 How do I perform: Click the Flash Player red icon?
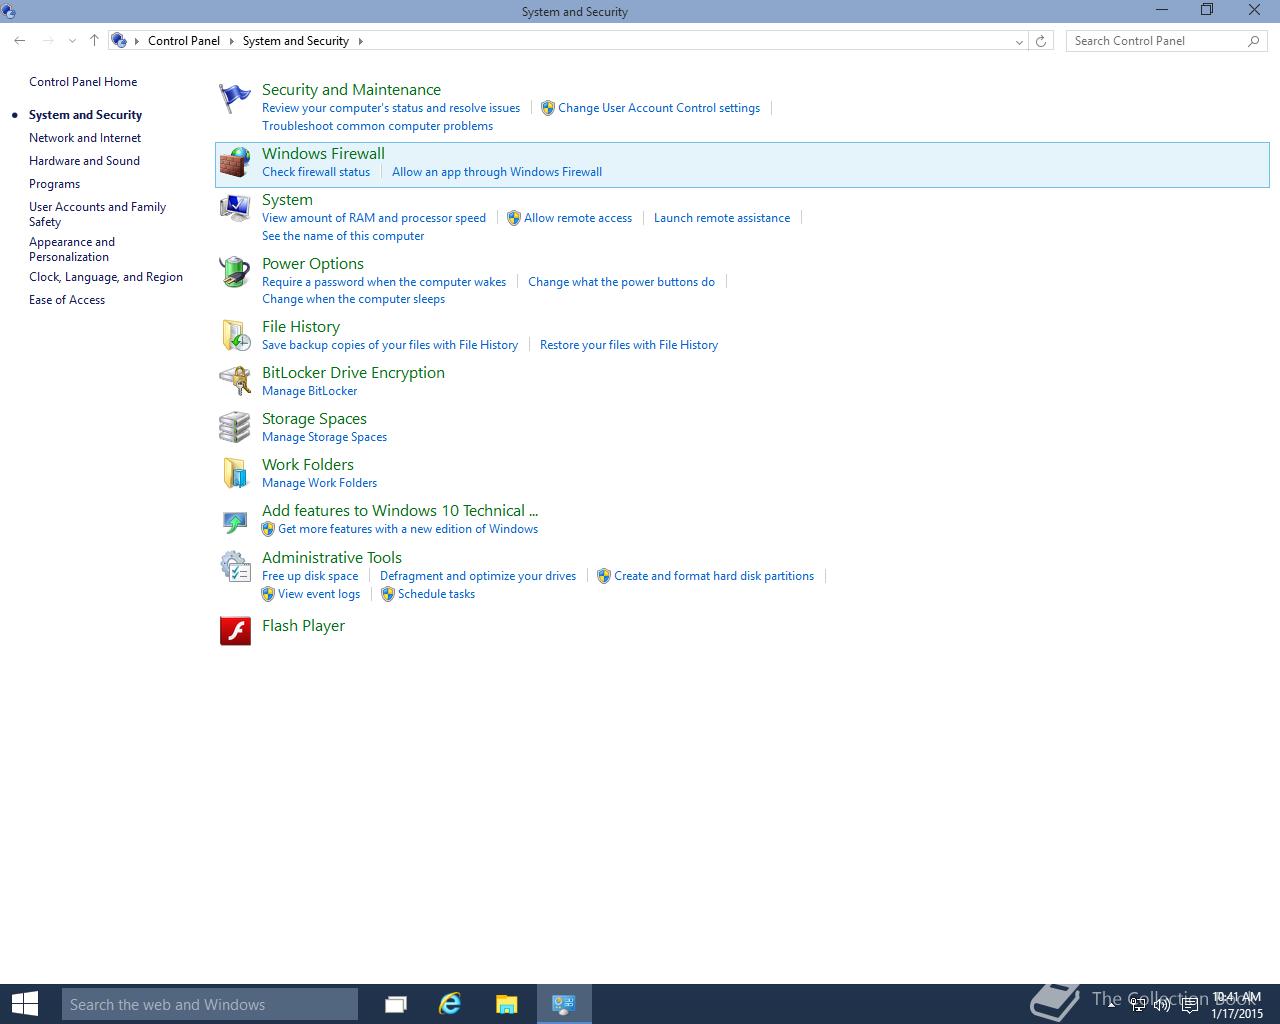pos(235,631)
